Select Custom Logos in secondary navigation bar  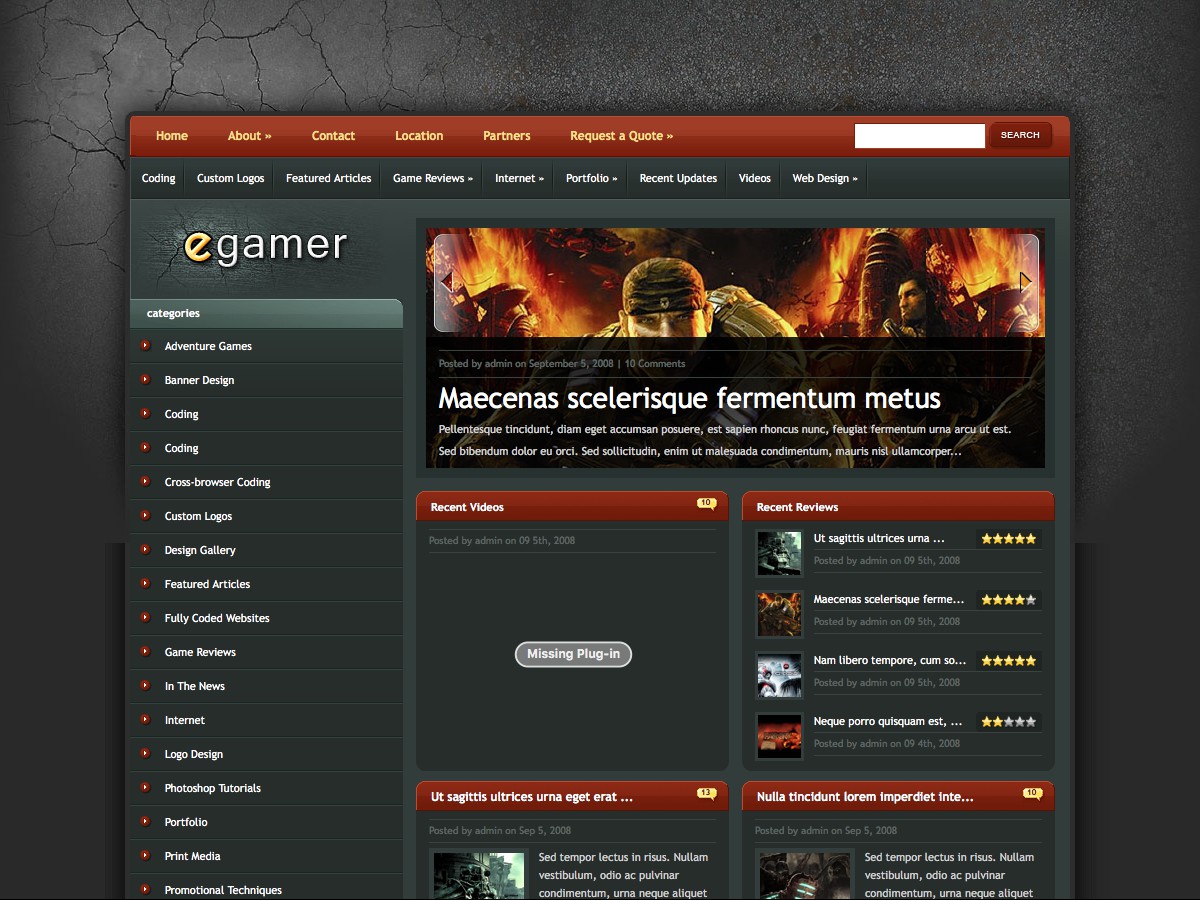pyautogui.click(x=230, y=178)
